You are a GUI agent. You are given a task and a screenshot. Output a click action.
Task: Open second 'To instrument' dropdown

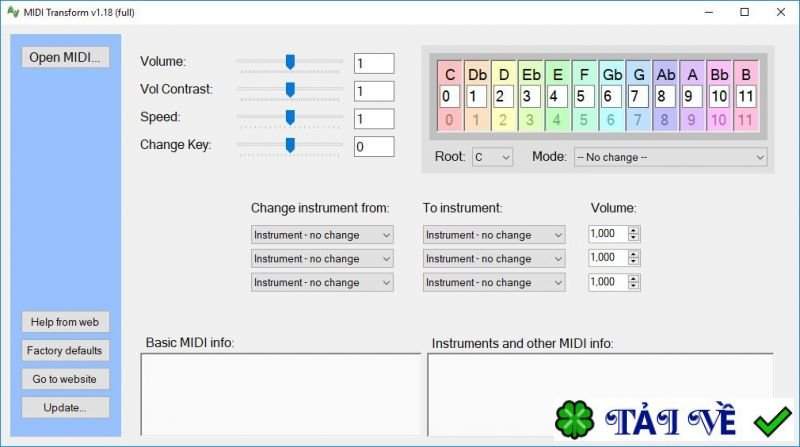tap(494, 259)
